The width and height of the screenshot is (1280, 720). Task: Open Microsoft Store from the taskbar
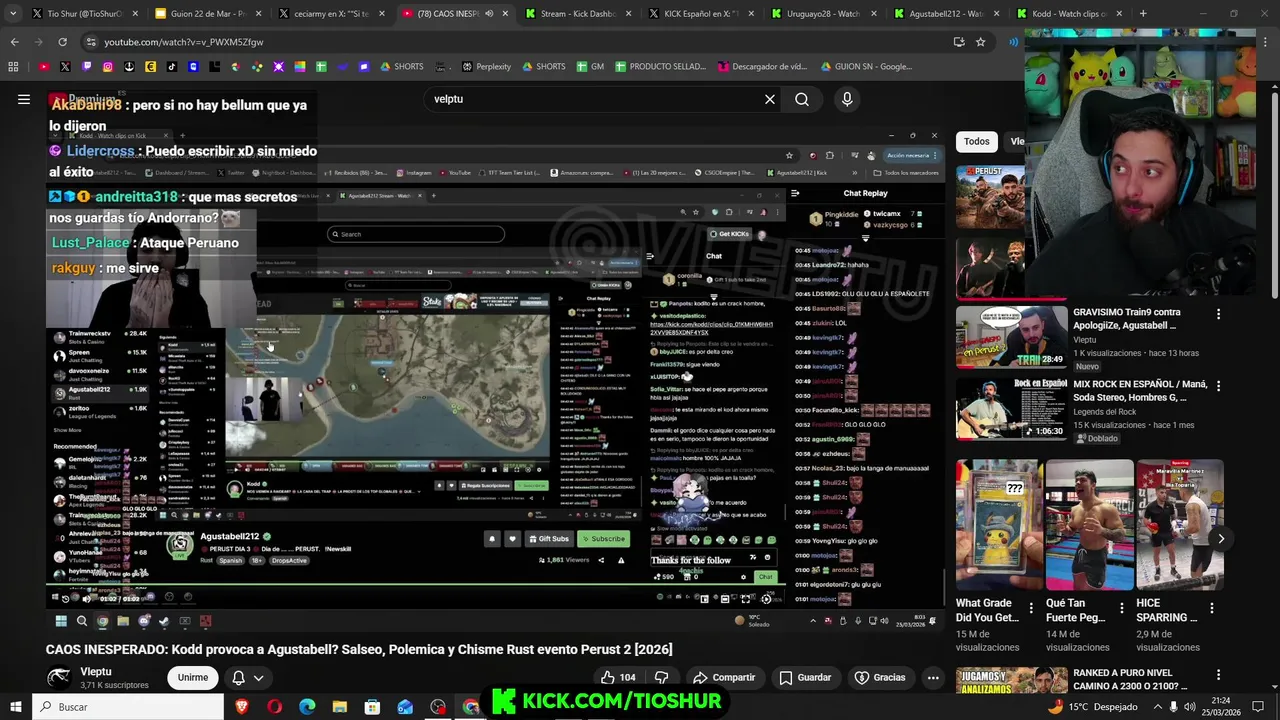(372, 706)
